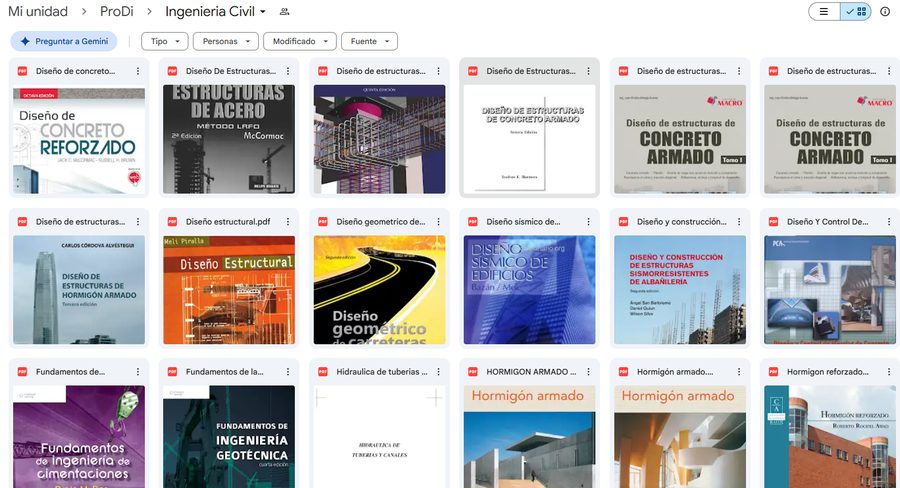Open three-dot menu on Hormigón Armado skyscraper card

click(138, 222)
